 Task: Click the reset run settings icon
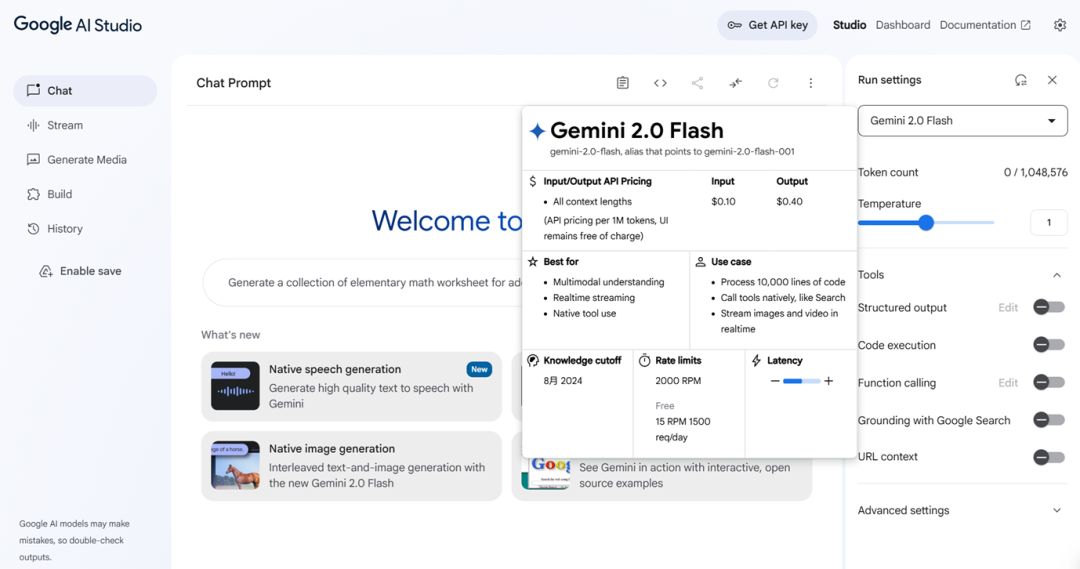(x=1021, y=80)
